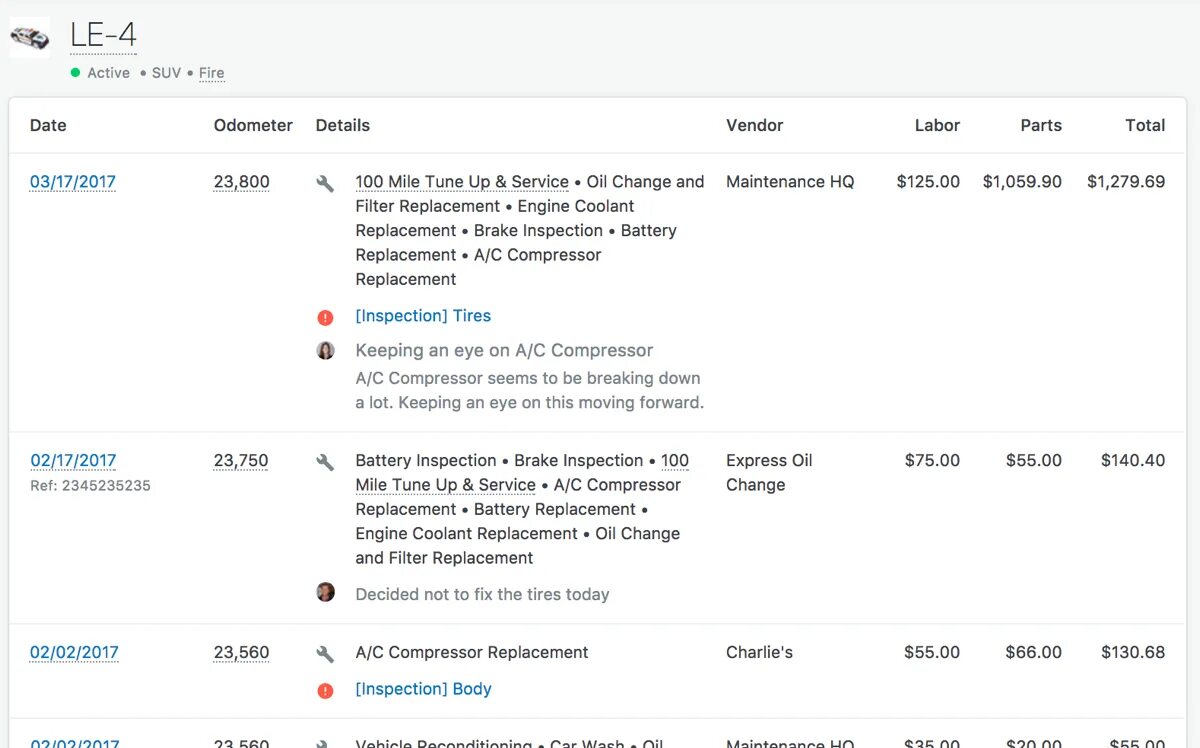Screen dimensions: 1200x748
Task: Click the Fire group link under vehicle name
Action: [x=211, y=73]
